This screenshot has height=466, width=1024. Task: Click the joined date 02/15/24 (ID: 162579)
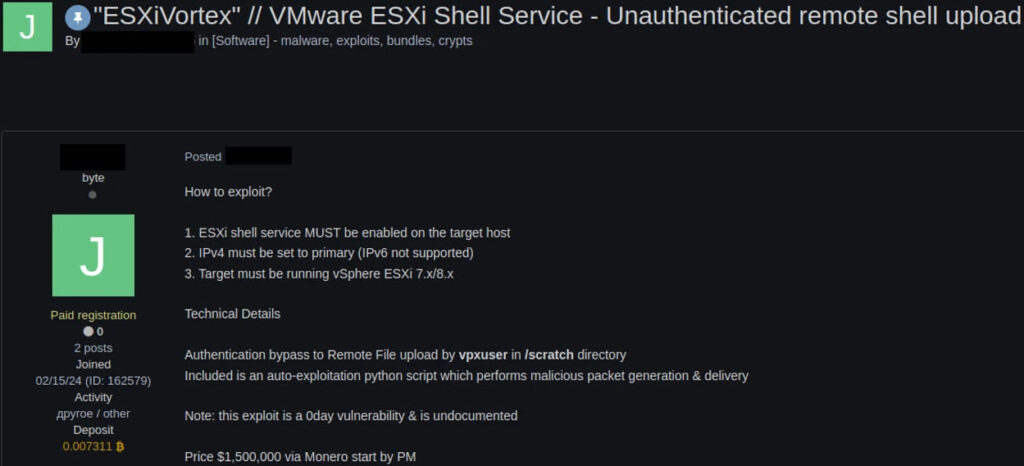[93, 381]
